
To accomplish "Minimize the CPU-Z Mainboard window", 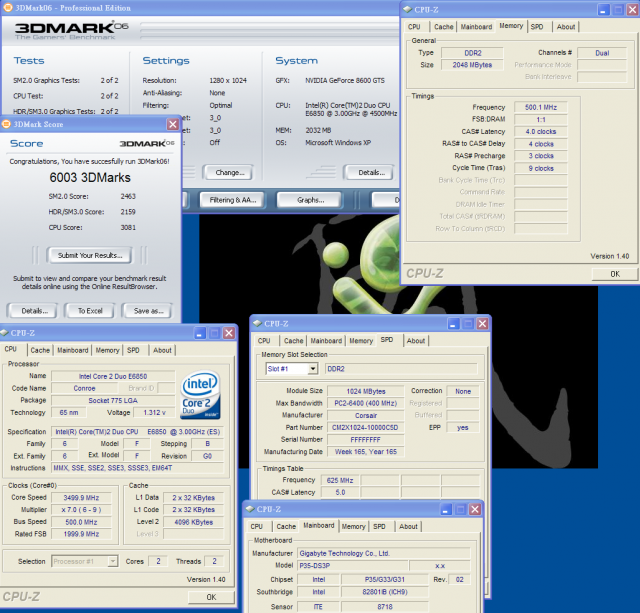I will tap(446, 509).
